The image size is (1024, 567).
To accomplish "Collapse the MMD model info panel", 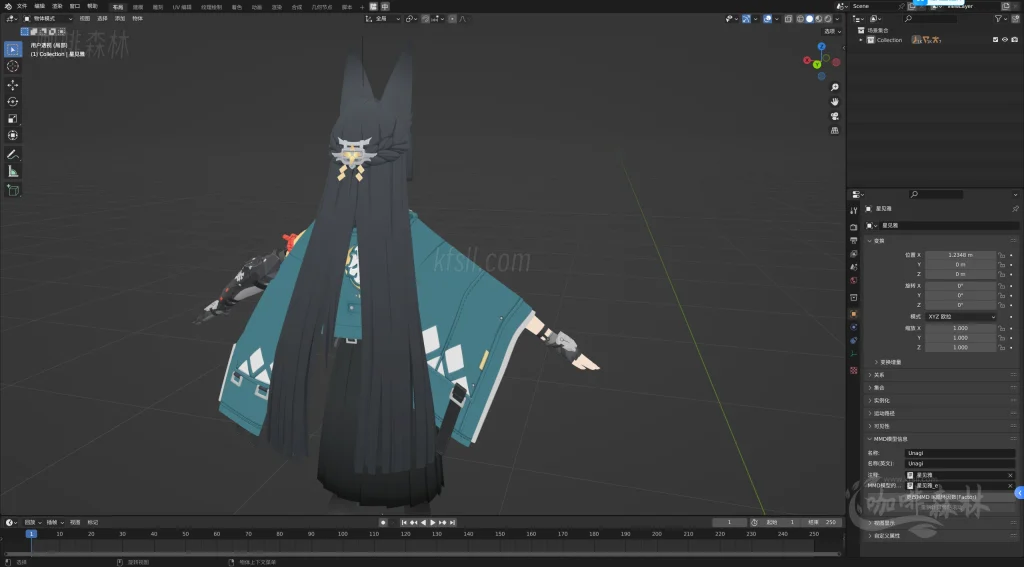I will pos(890,439).
